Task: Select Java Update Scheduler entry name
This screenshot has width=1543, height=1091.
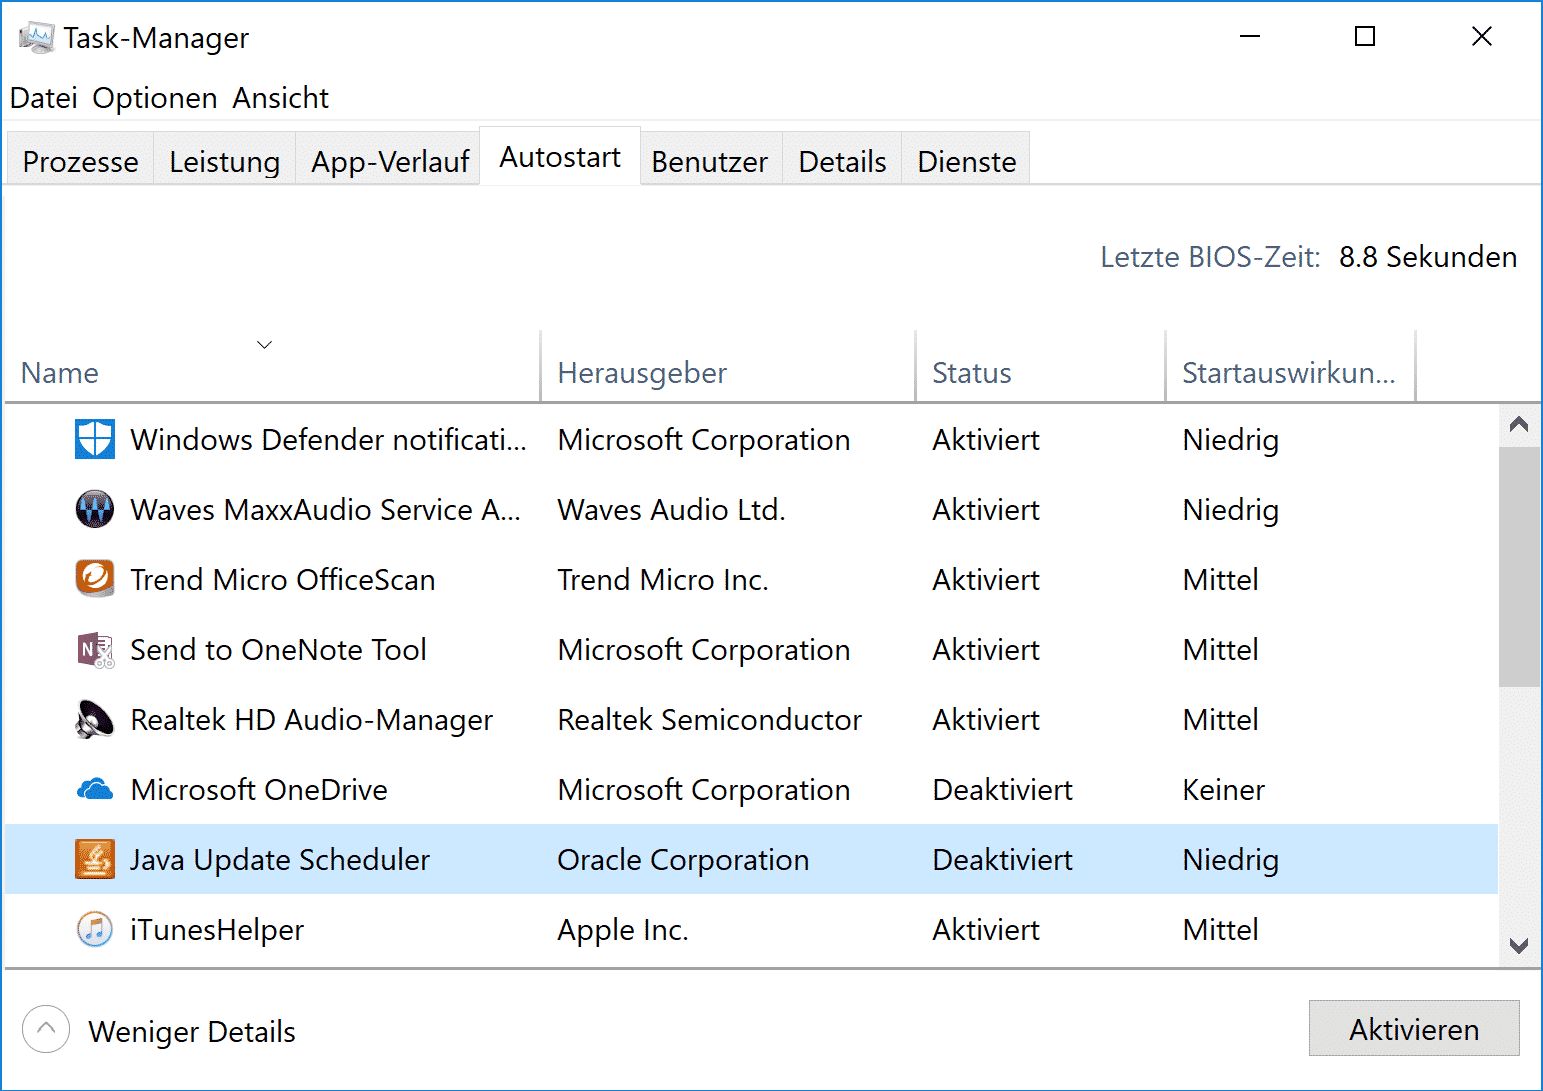Action: coord(280,860)
